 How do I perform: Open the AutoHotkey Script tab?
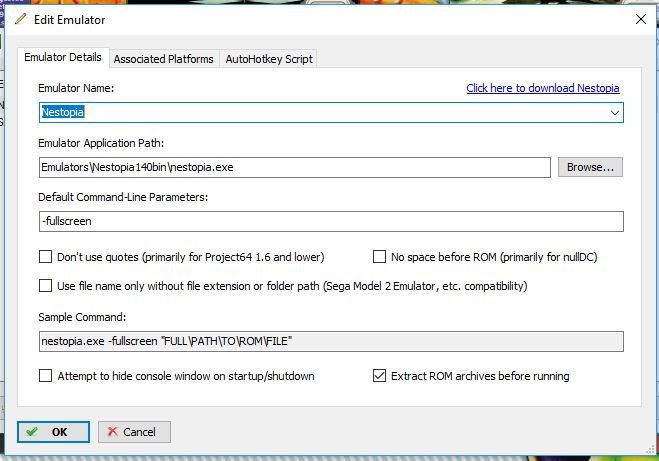(x=269, y=59)
